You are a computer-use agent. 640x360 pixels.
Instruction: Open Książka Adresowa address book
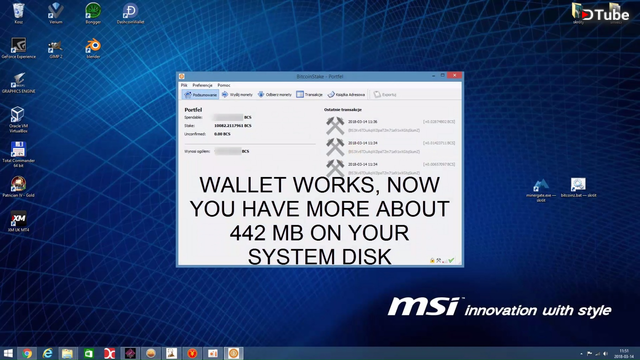coord(347,95)
